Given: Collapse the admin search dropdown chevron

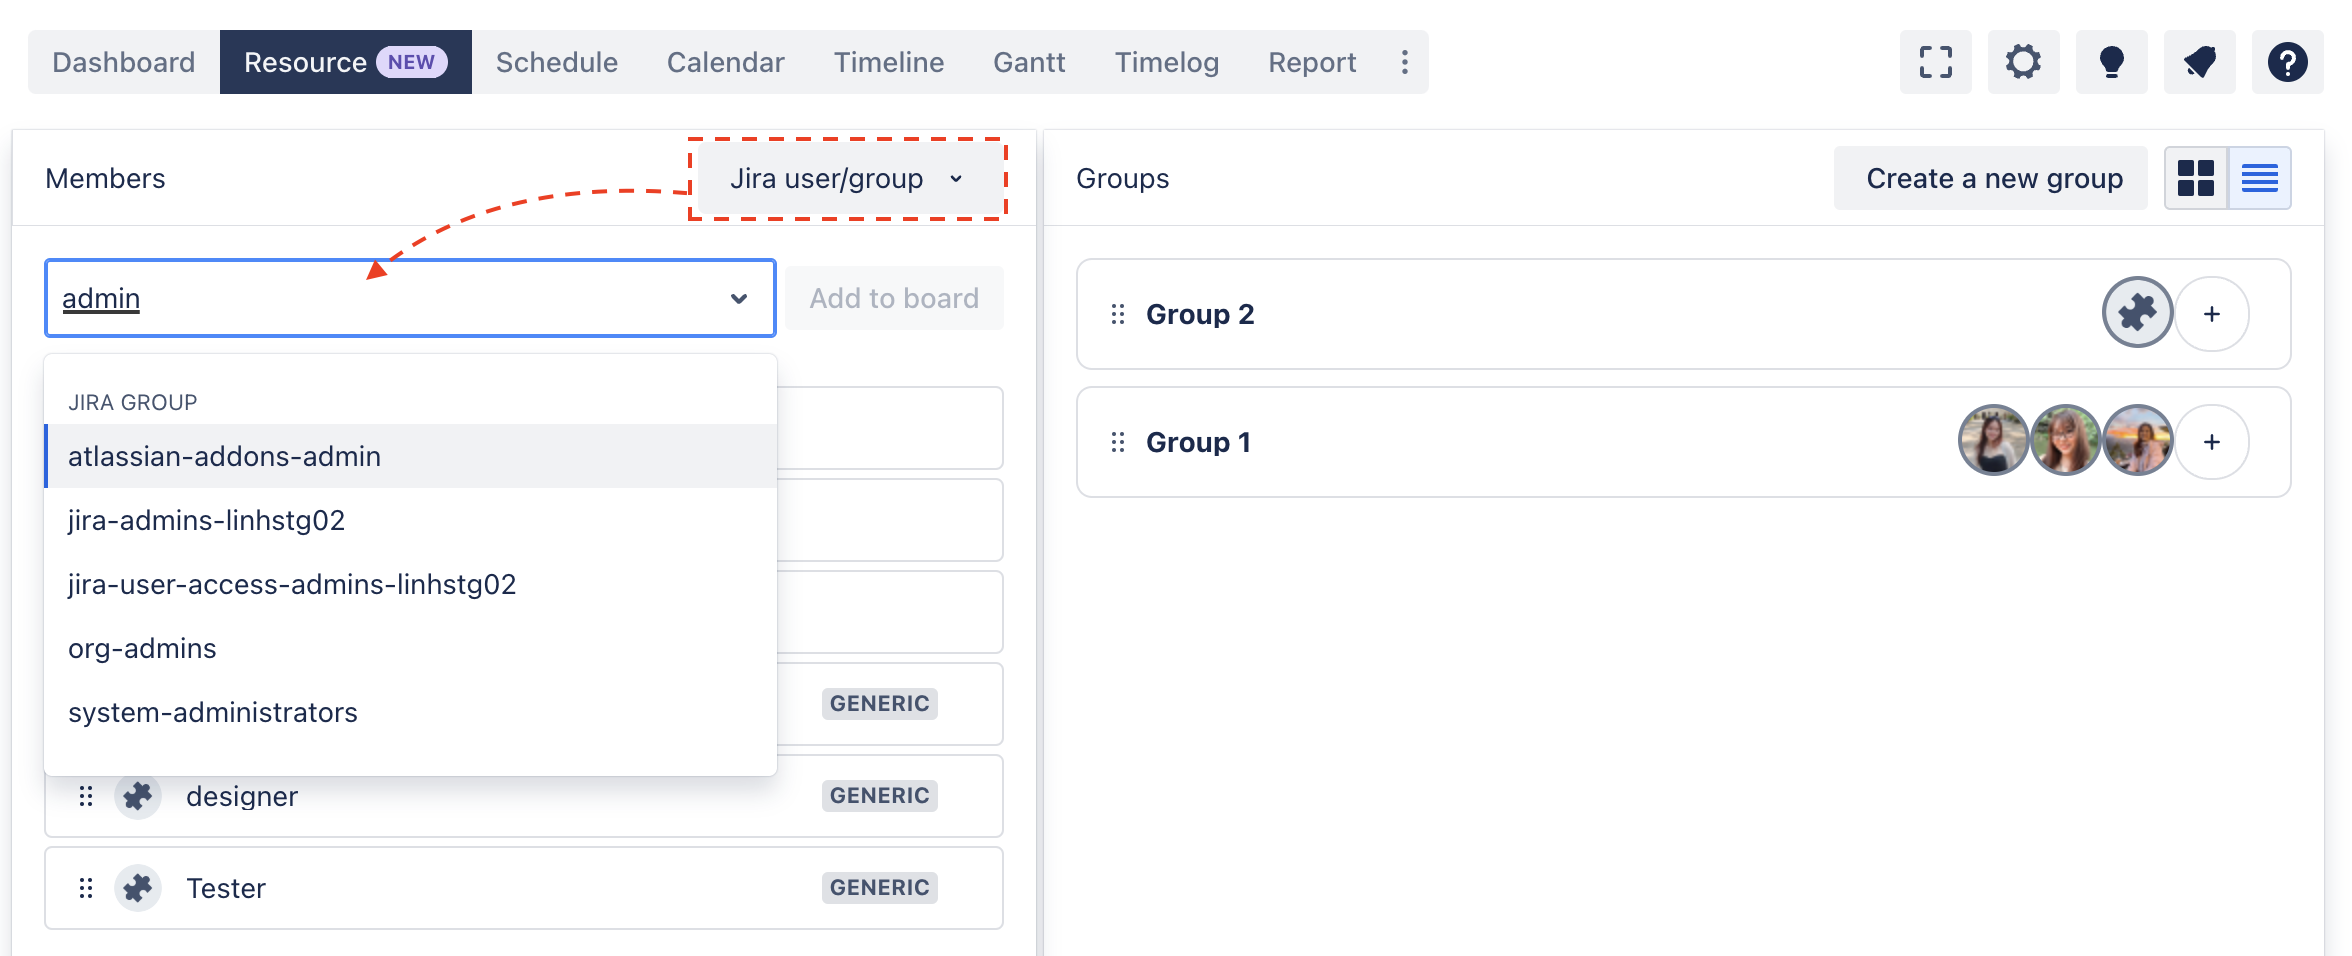Looking at the screenshot, I should [x=739, y=299].
